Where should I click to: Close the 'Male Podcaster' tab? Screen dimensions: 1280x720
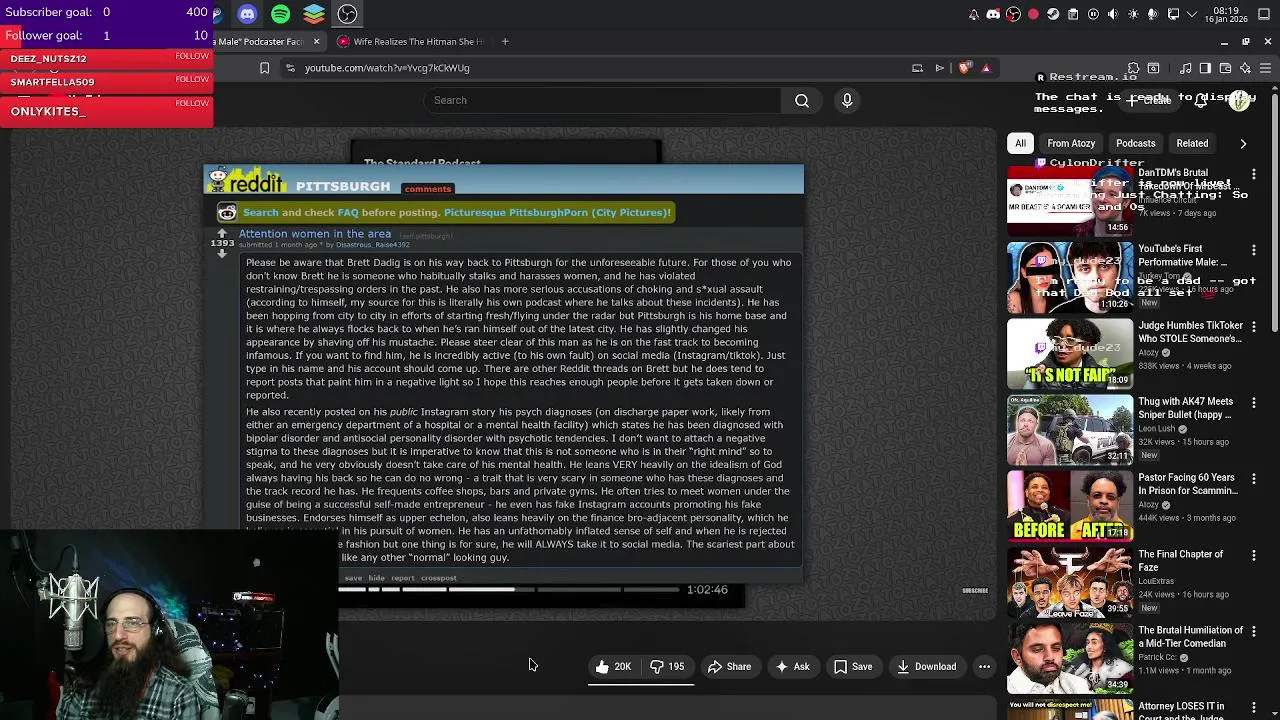316,42
